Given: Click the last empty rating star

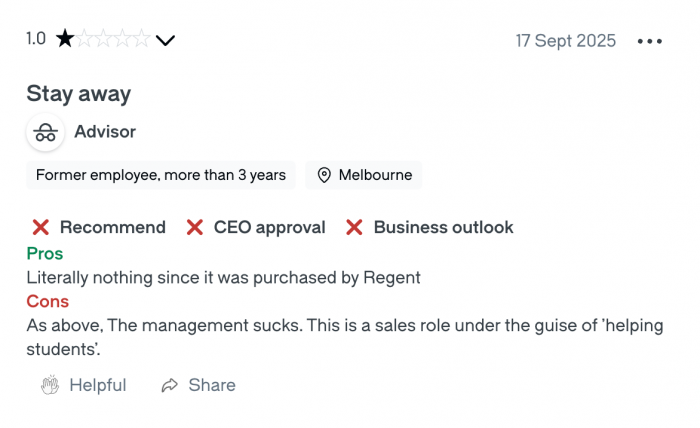Looking at the screenshot, I should click(141, 39).
